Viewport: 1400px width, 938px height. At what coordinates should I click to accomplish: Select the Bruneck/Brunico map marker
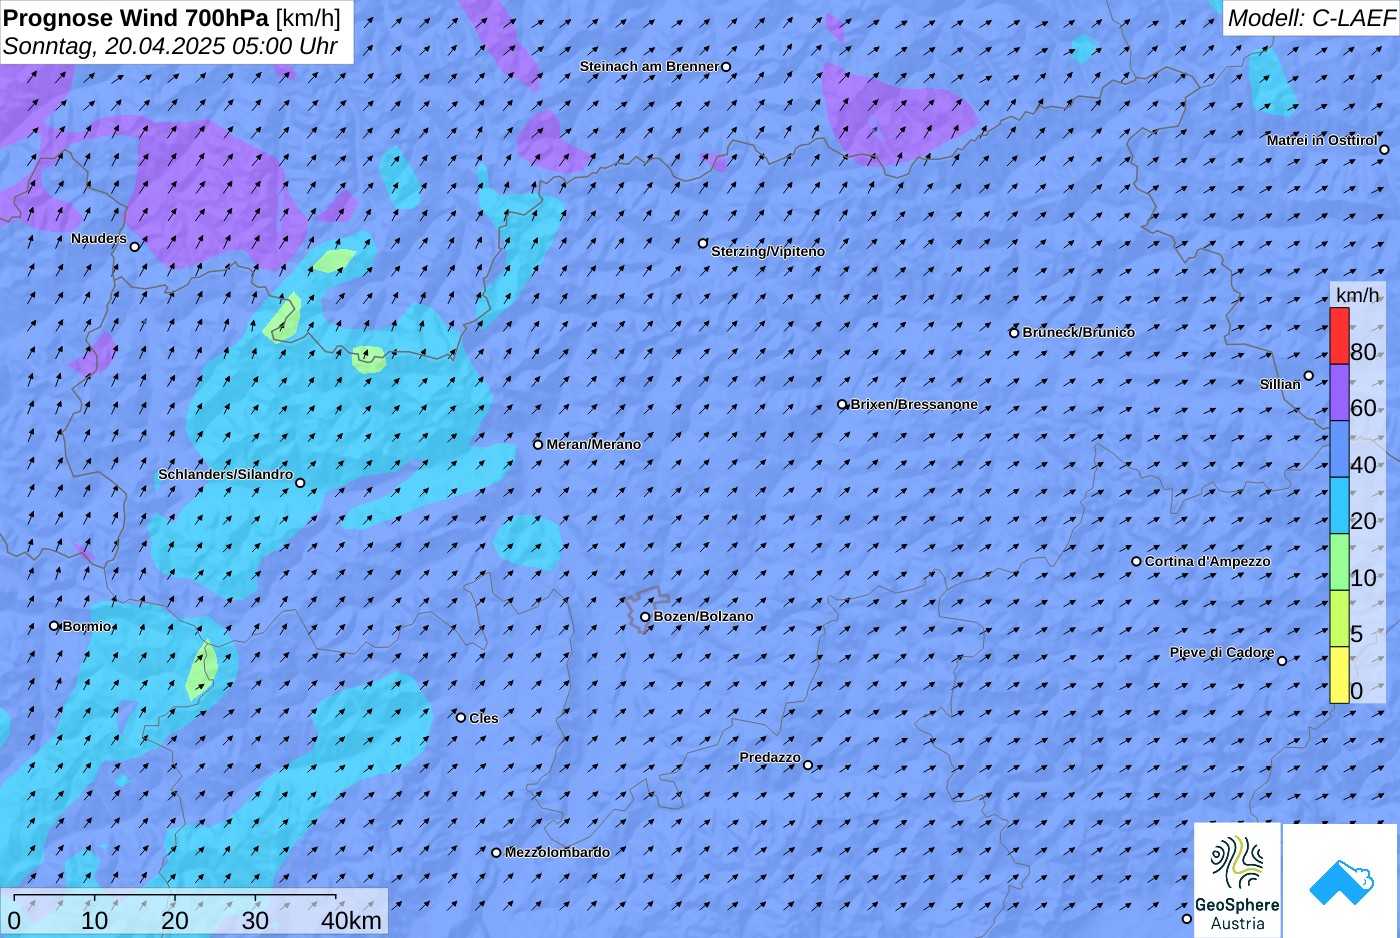click(1014, 333)
